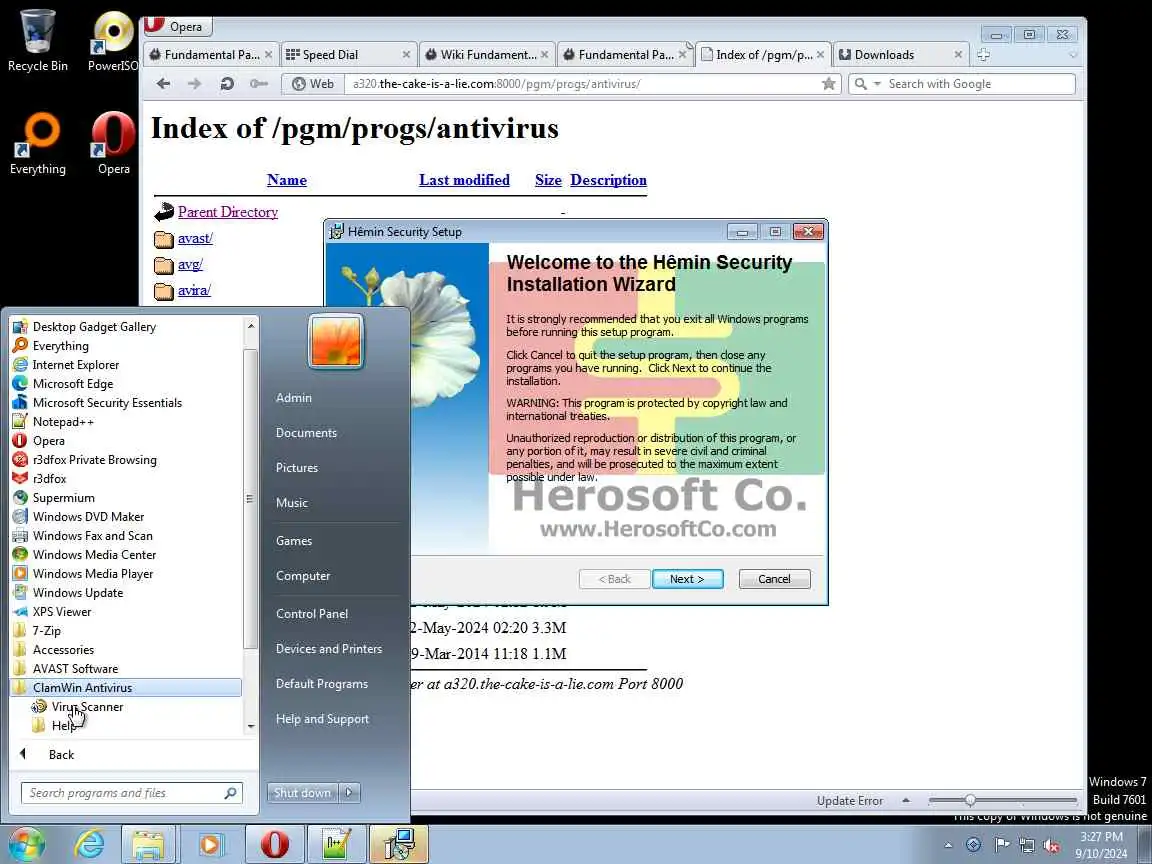This screenshot has height=864, width=1152.
Task: Click the Shut down button
Action: (x=303, y=793)
